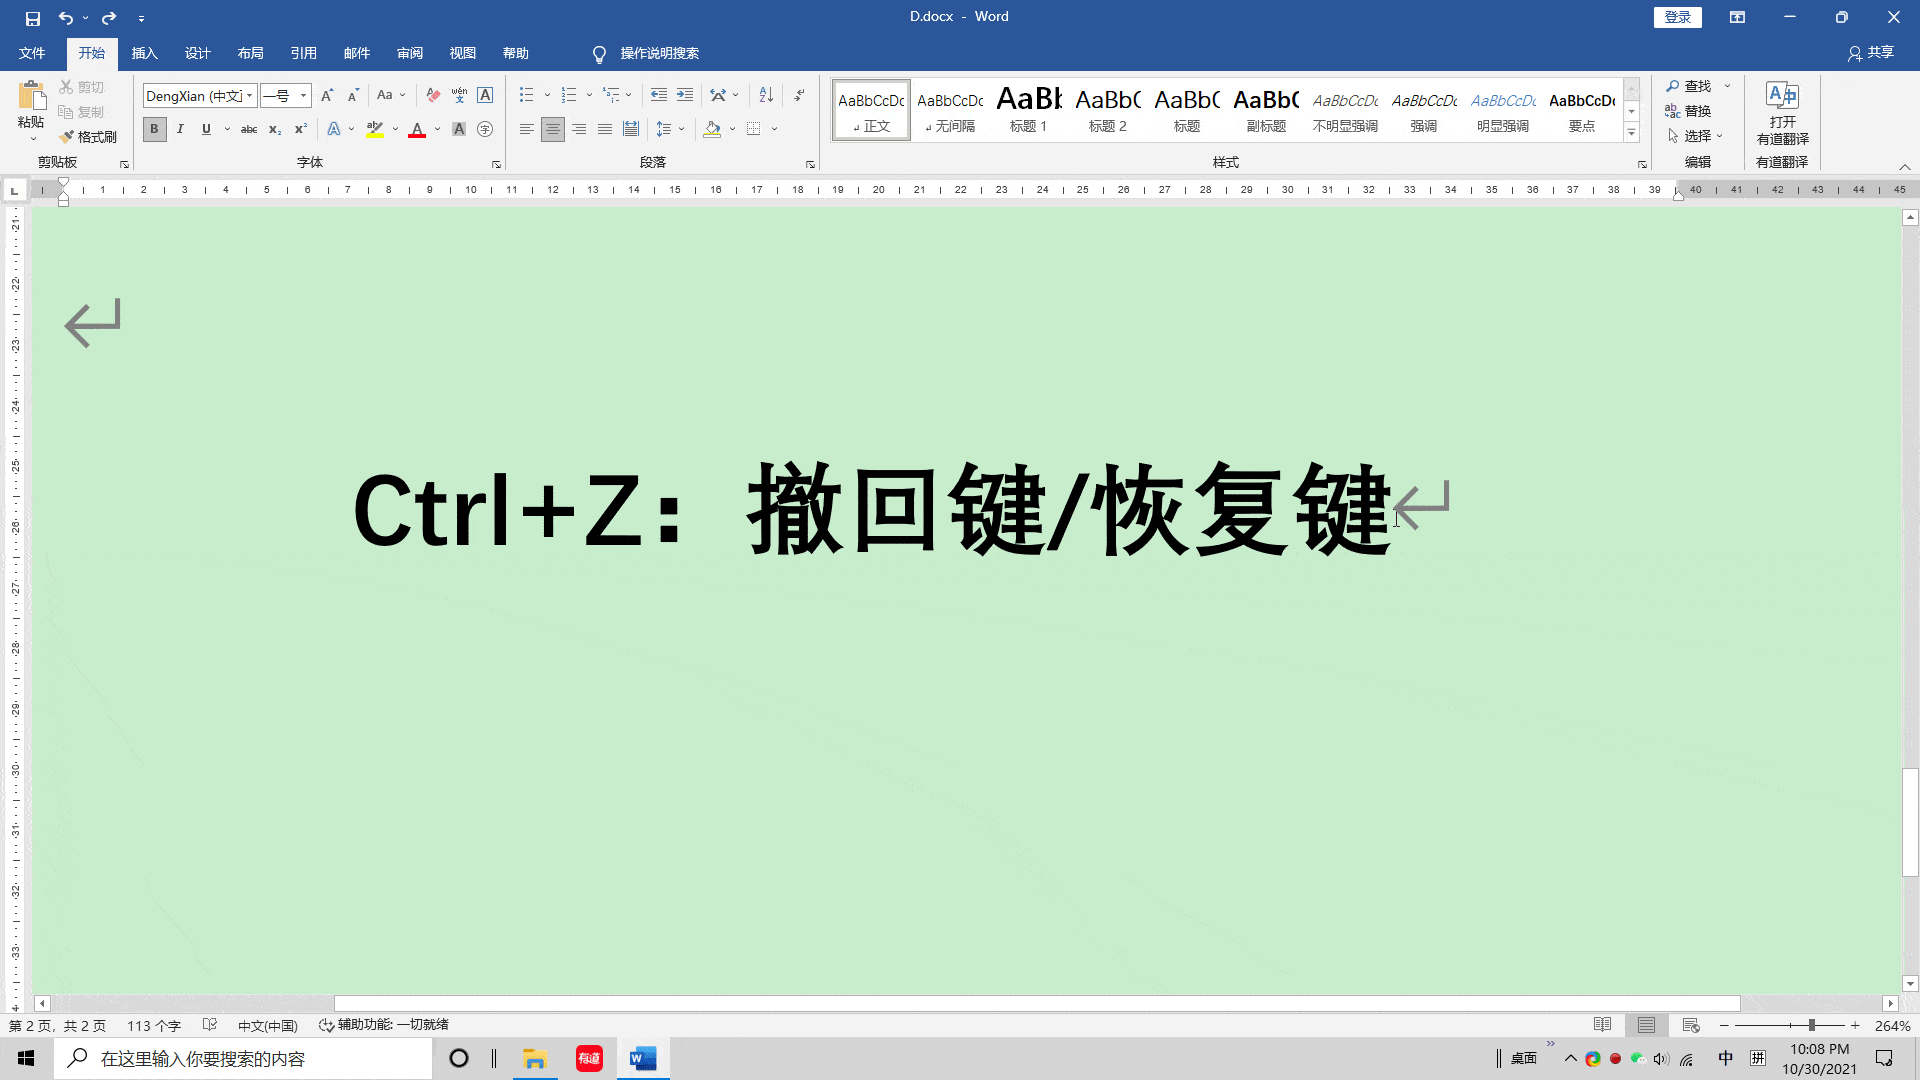
Task: Click the 登录 sign-in button
Action: pos(1677,17)
